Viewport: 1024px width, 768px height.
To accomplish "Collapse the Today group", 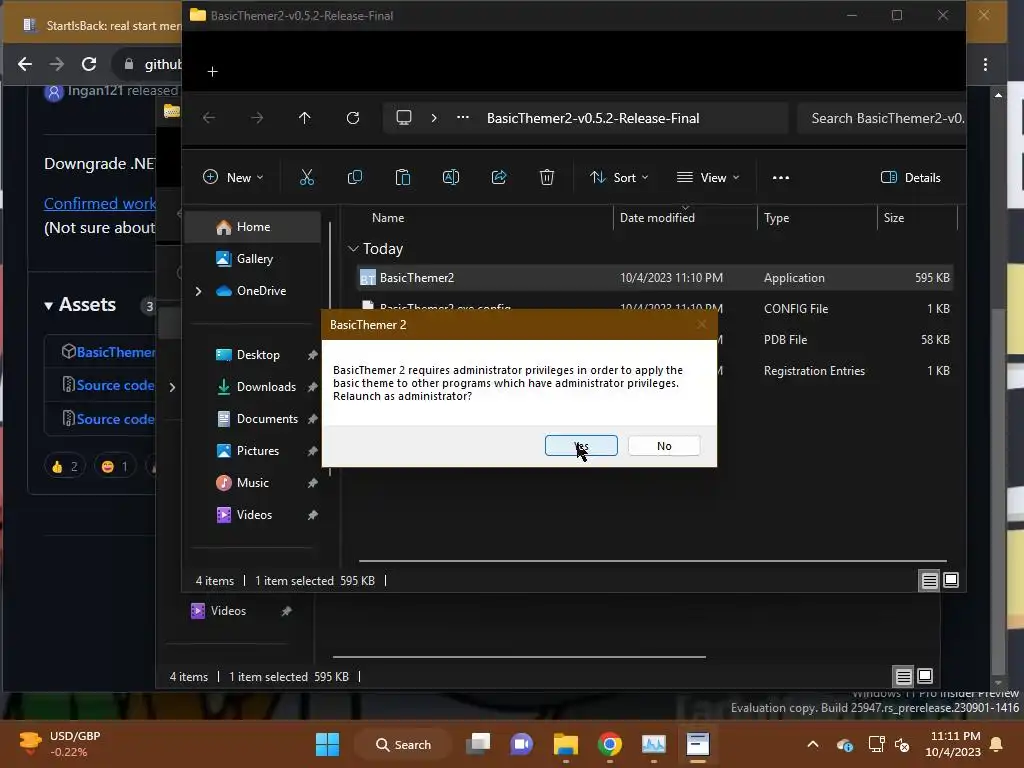I will click(x=353, y=249).
